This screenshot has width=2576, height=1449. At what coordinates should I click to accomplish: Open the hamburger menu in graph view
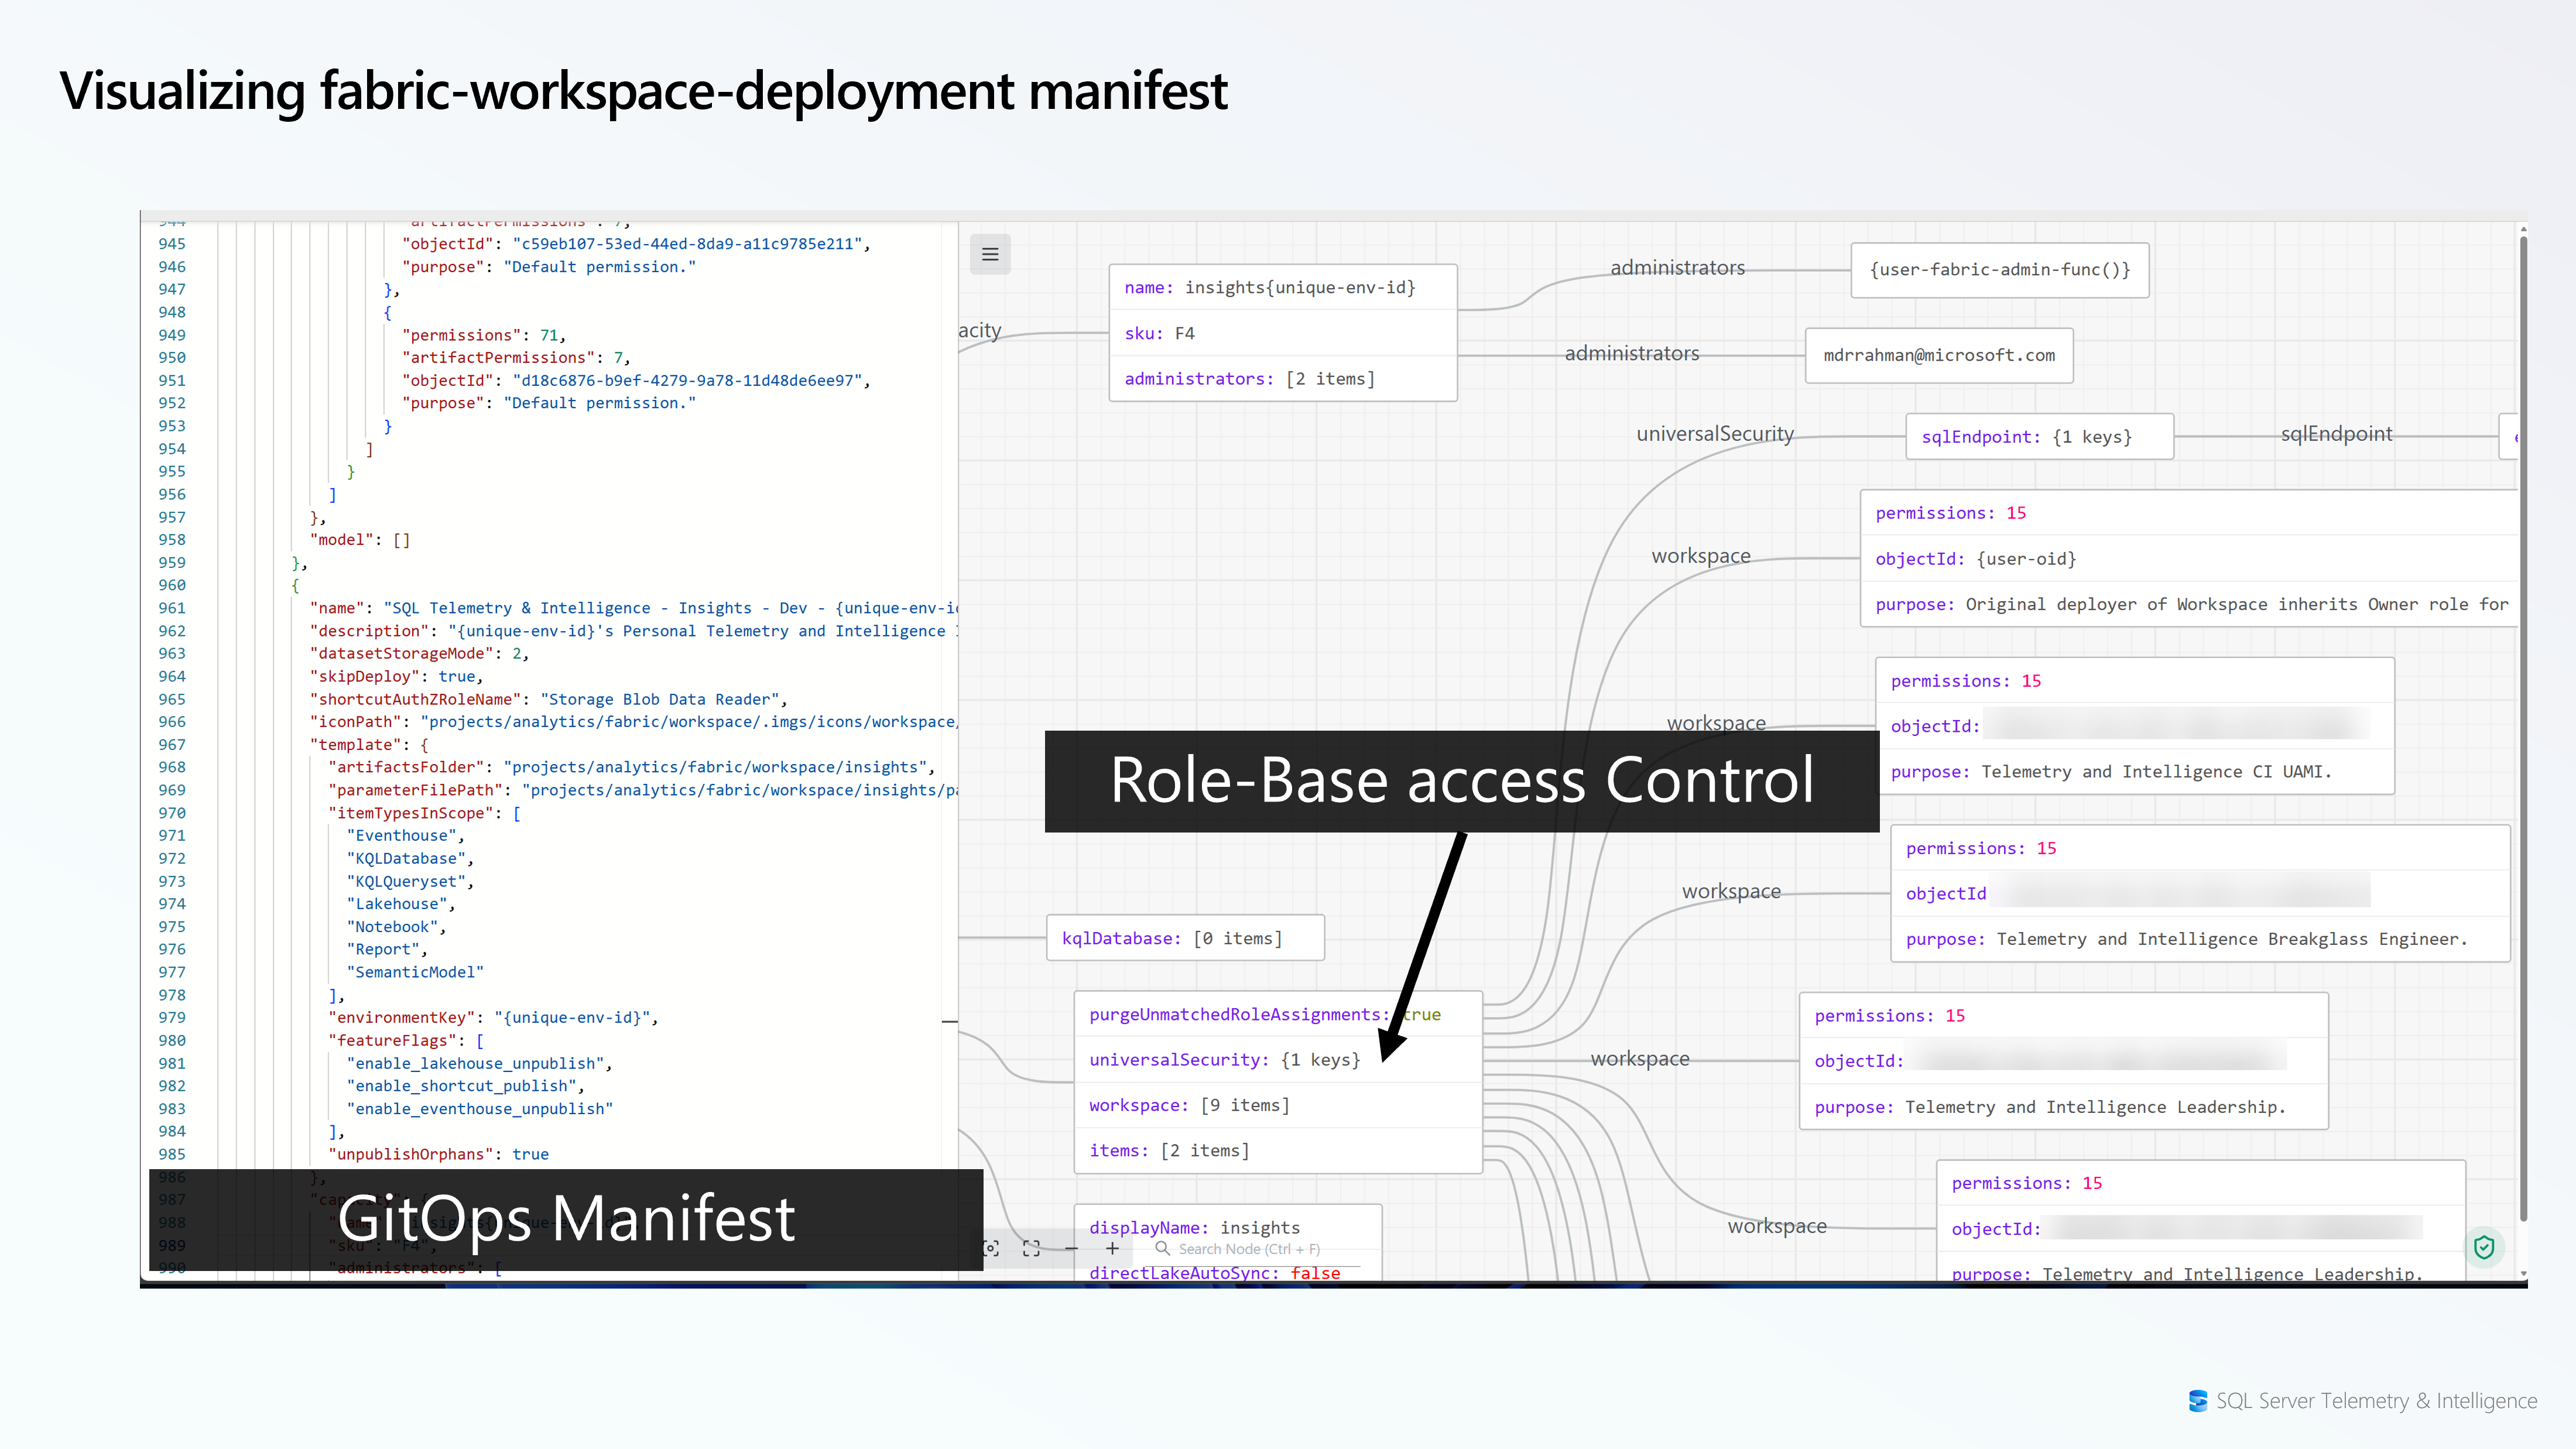point(990,254)
